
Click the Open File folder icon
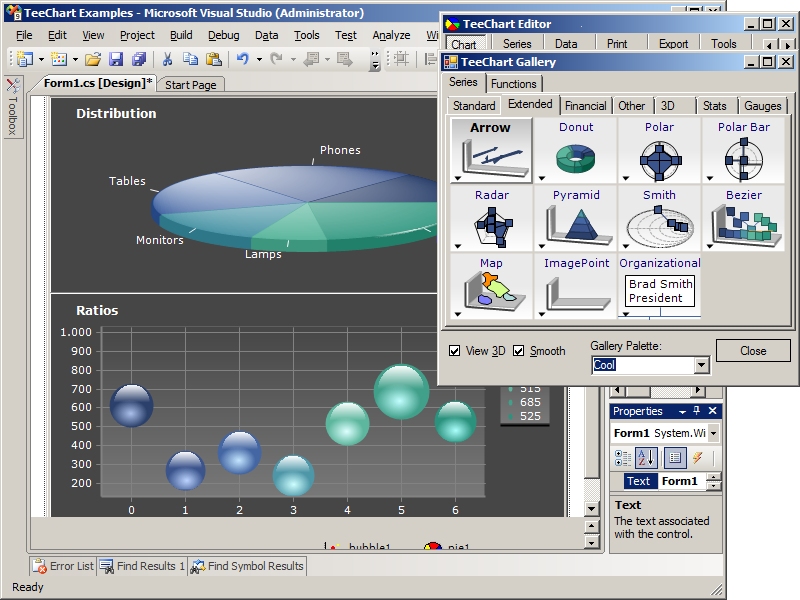click(x=93, y=59)
